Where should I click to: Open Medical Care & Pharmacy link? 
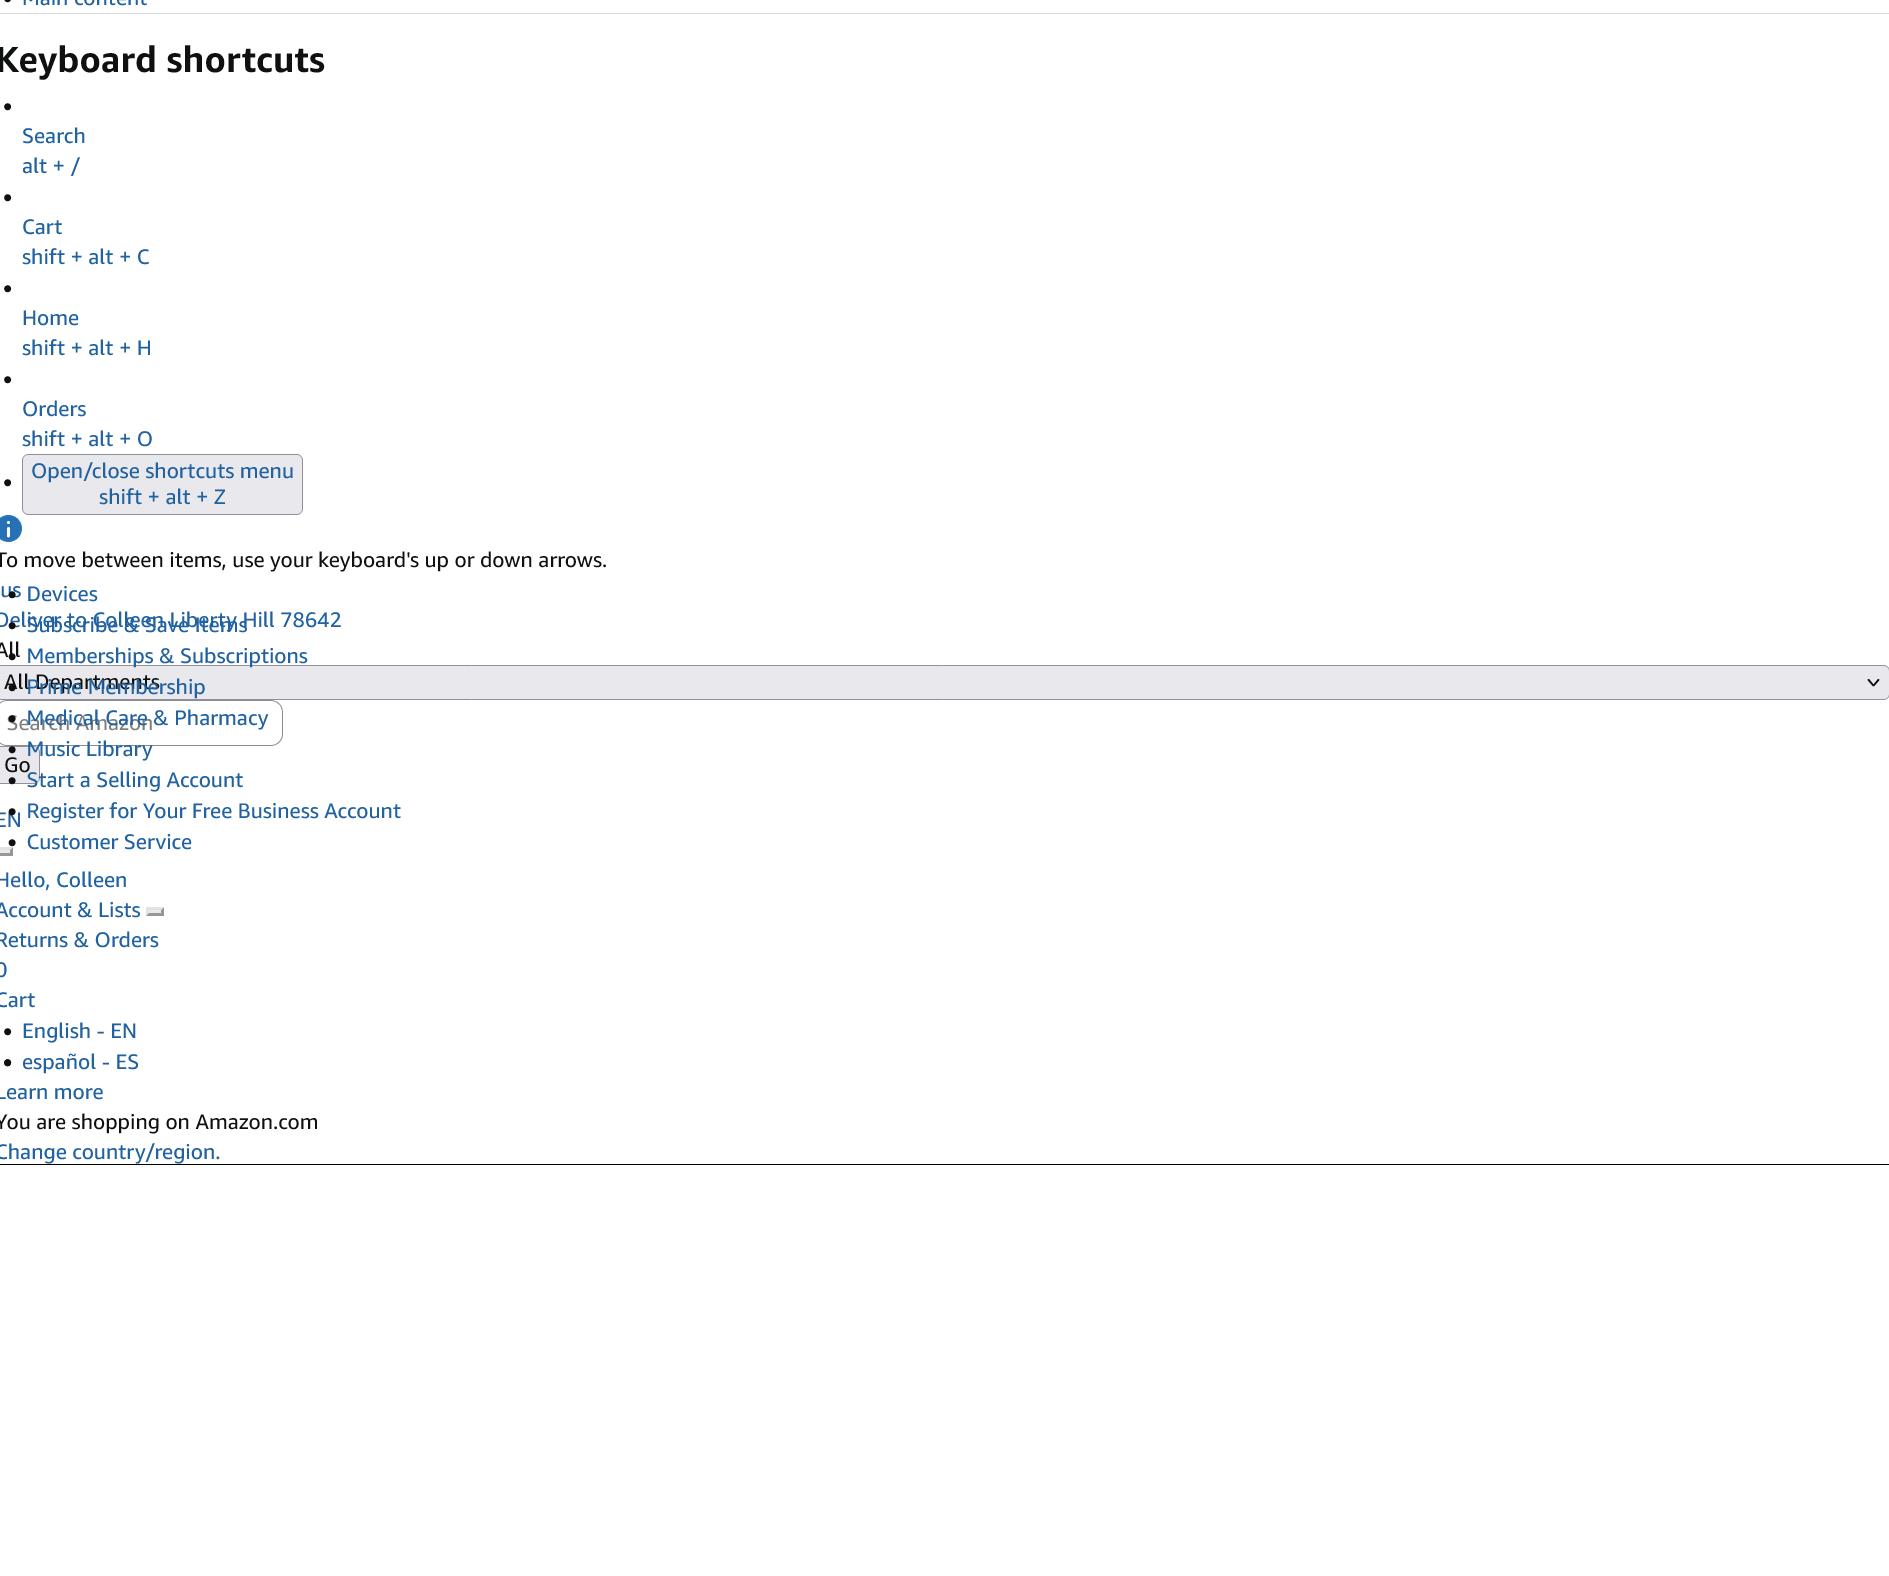pyautogui.click(x=147, y=718)
